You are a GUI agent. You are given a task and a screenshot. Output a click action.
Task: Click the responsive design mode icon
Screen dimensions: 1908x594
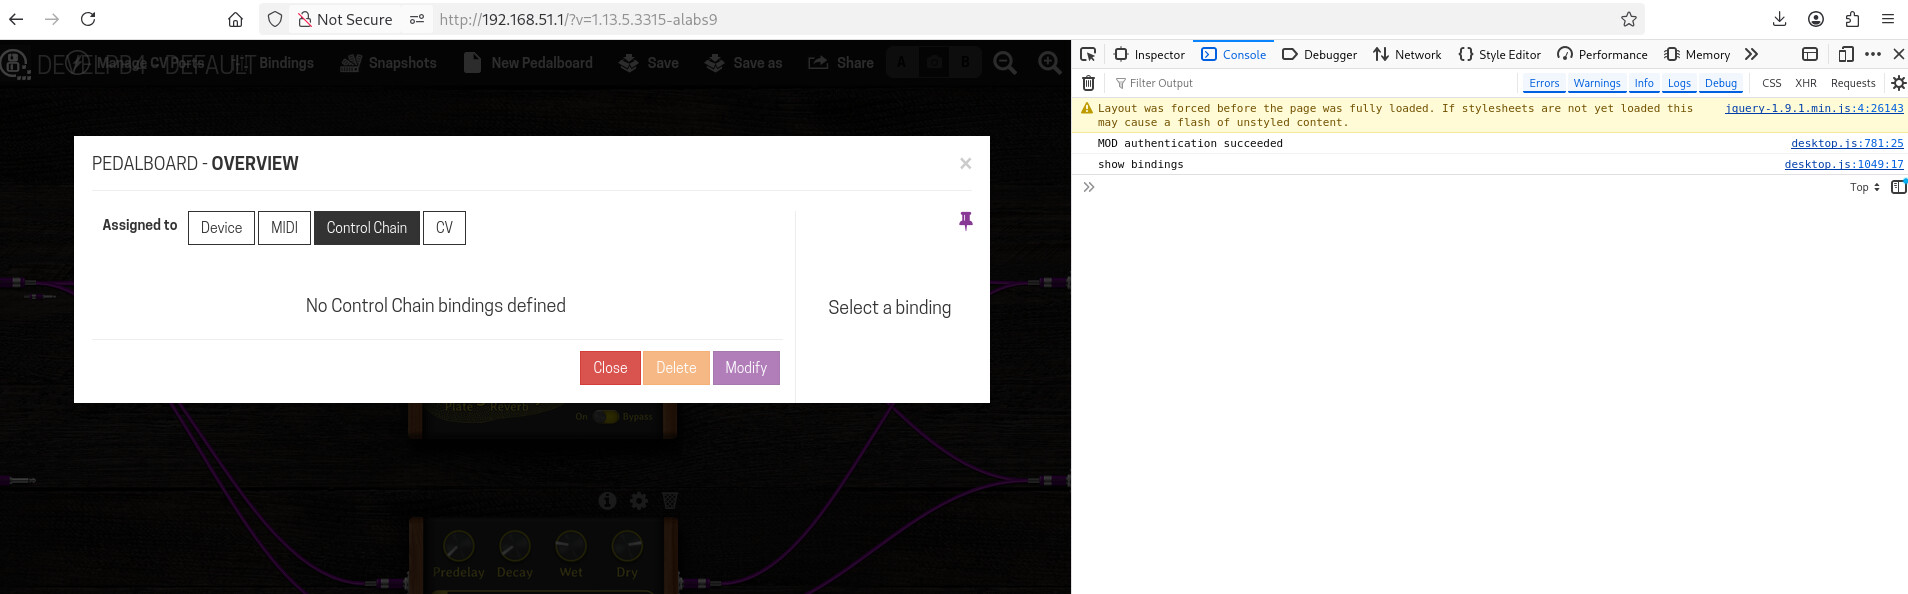pyautogui.click(x=1846, y=54)
